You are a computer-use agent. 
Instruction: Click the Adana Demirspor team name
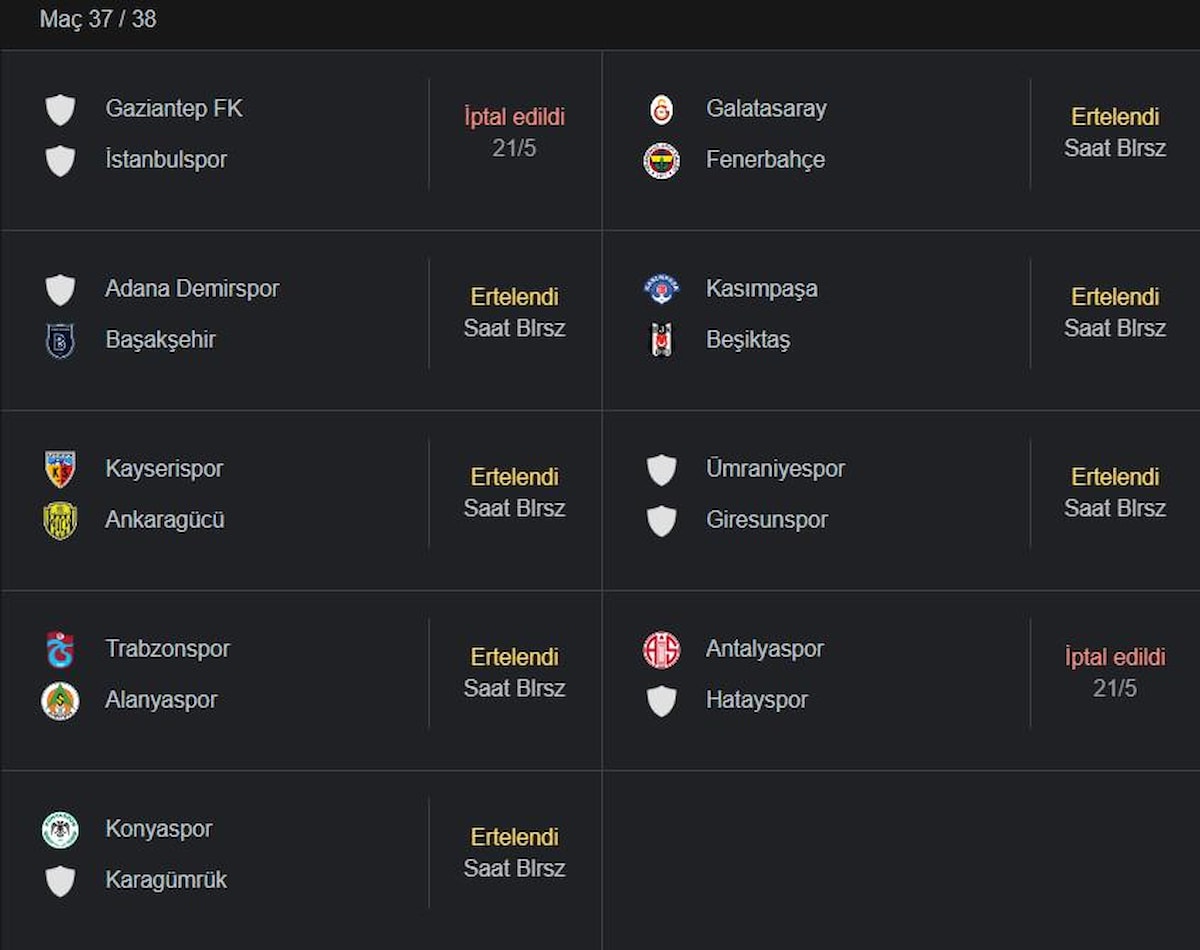(x=192, y=289)
